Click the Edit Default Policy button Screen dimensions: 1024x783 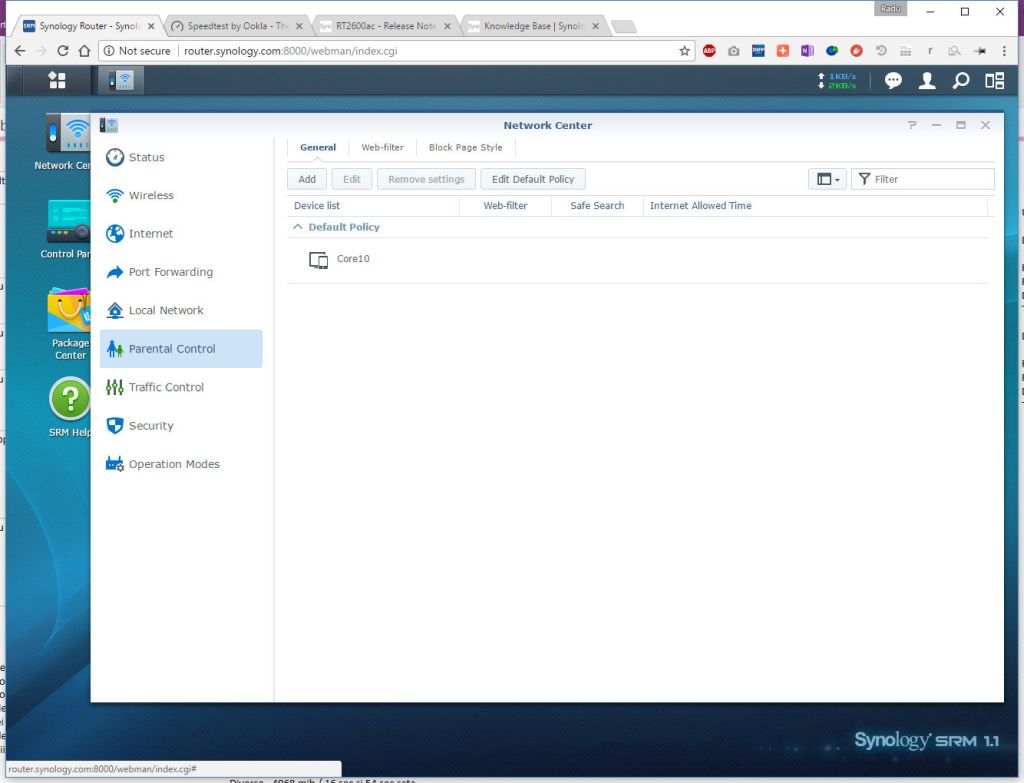click(x=532, y=179)
